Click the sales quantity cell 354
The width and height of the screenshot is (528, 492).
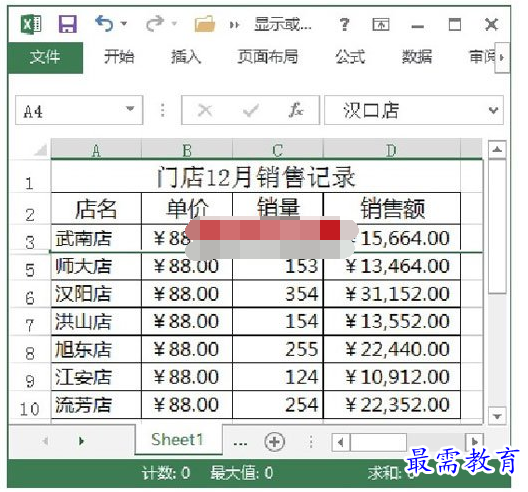[277, 294]
